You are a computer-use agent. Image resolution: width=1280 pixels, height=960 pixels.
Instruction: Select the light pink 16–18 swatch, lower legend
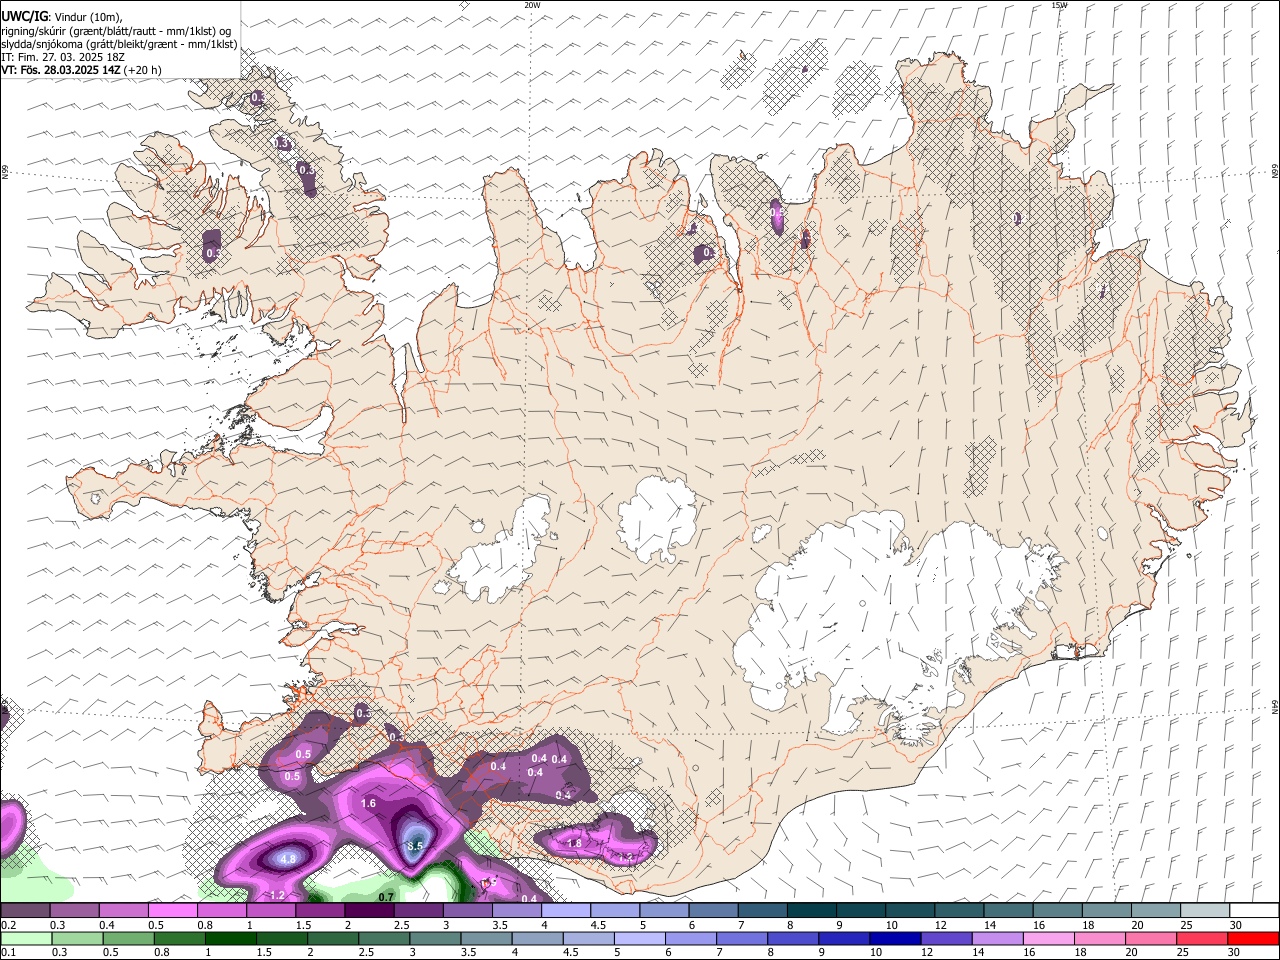pyautogui.click(x=1050, y=939)
